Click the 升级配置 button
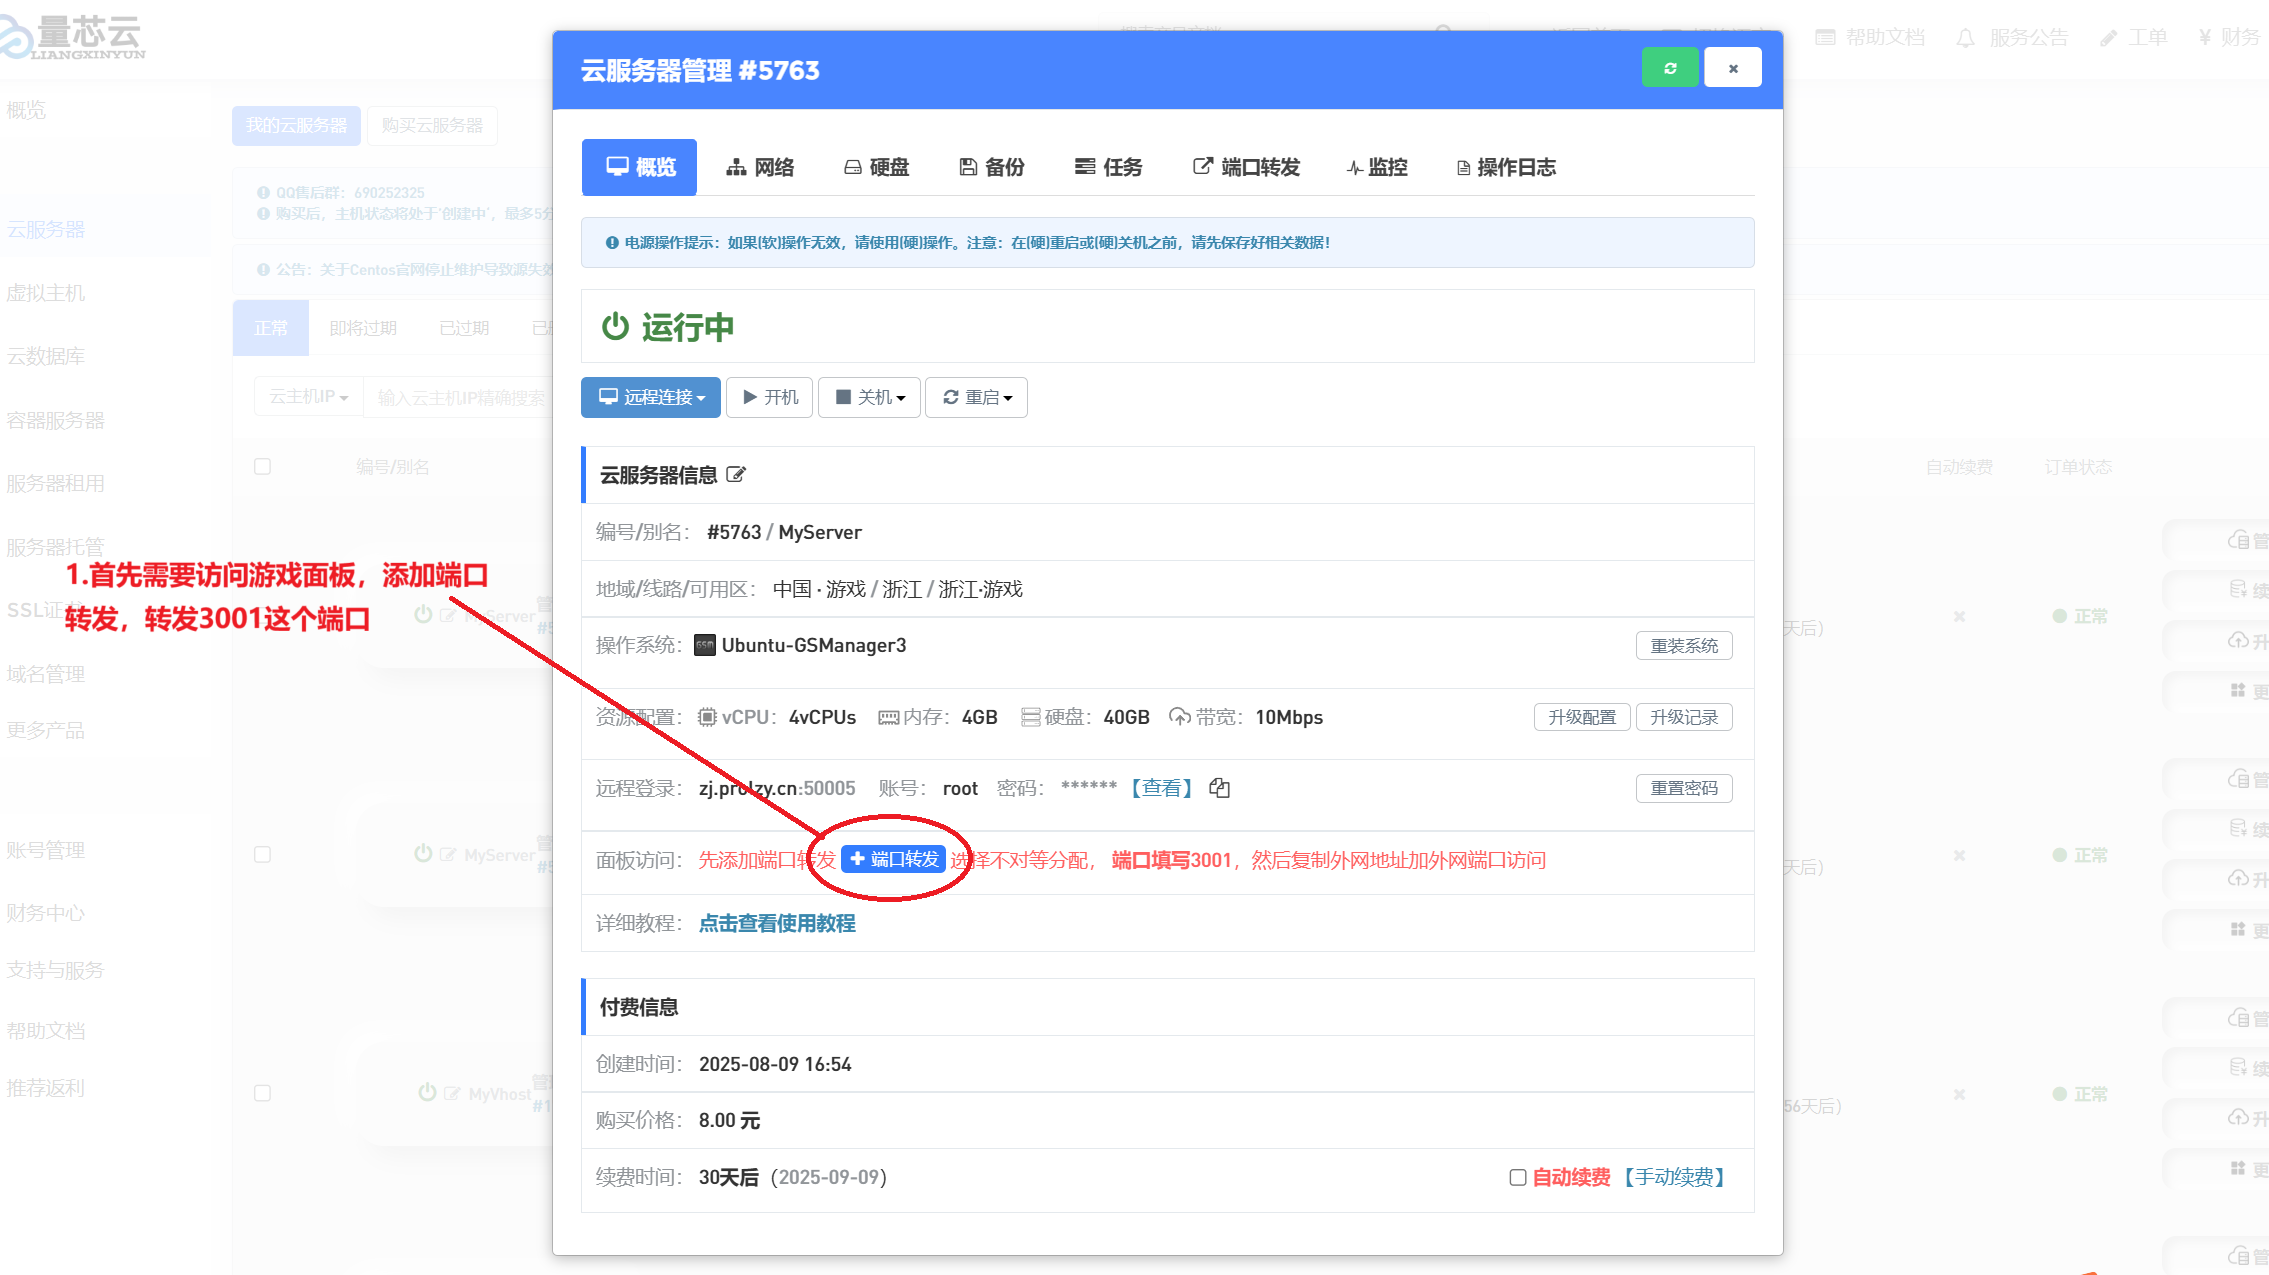 click(x=1582, y=717)
